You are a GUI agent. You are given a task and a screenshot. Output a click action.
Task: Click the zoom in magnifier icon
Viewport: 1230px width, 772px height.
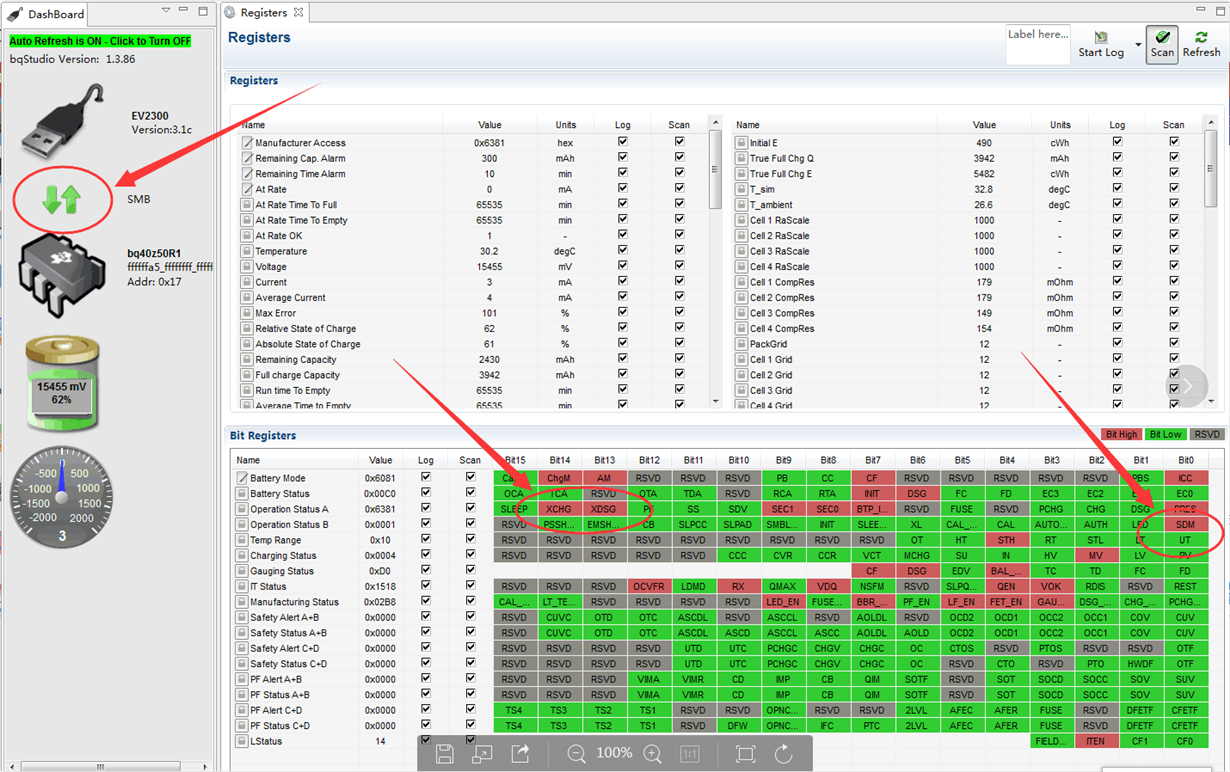[x=652, y=754]
